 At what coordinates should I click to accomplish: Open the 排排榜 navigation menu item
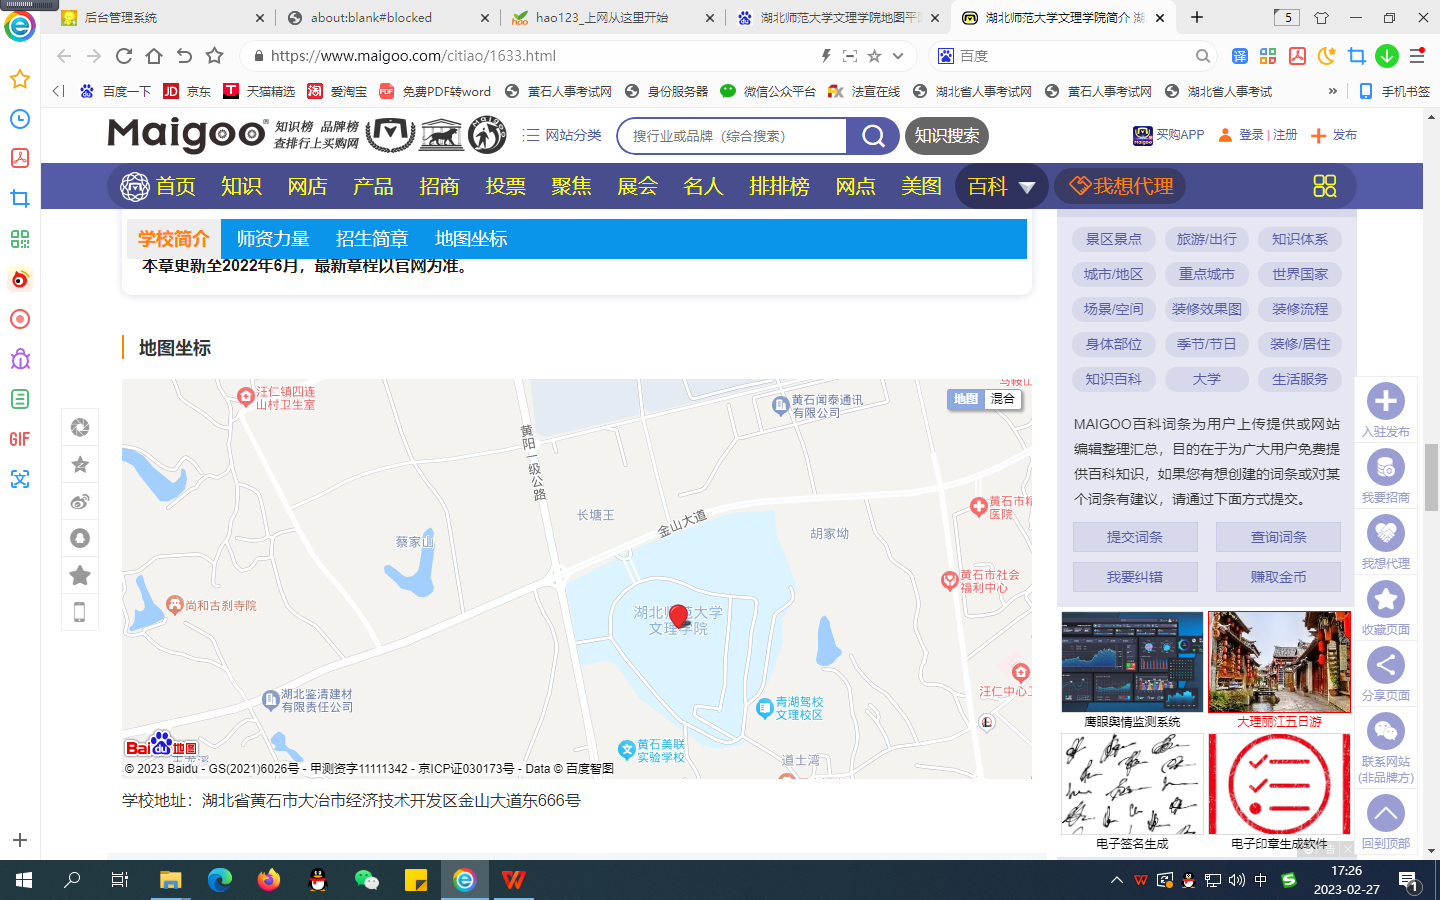pos(779,187)
